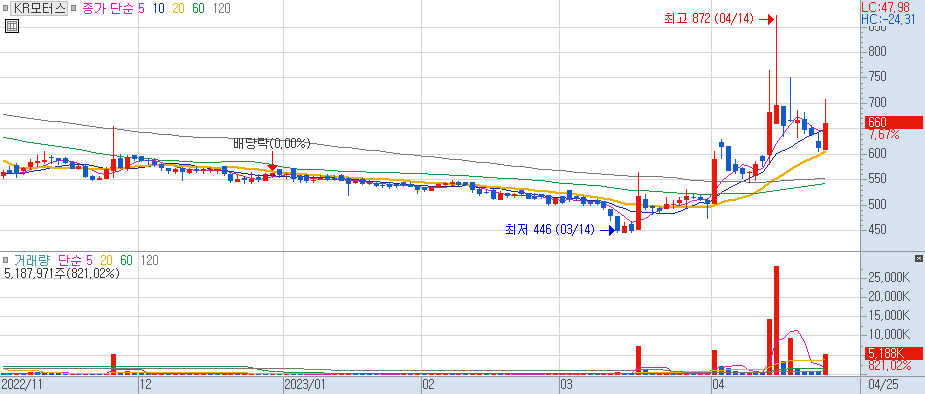Click the orange 20-day price average label

(x=179, y=8)
